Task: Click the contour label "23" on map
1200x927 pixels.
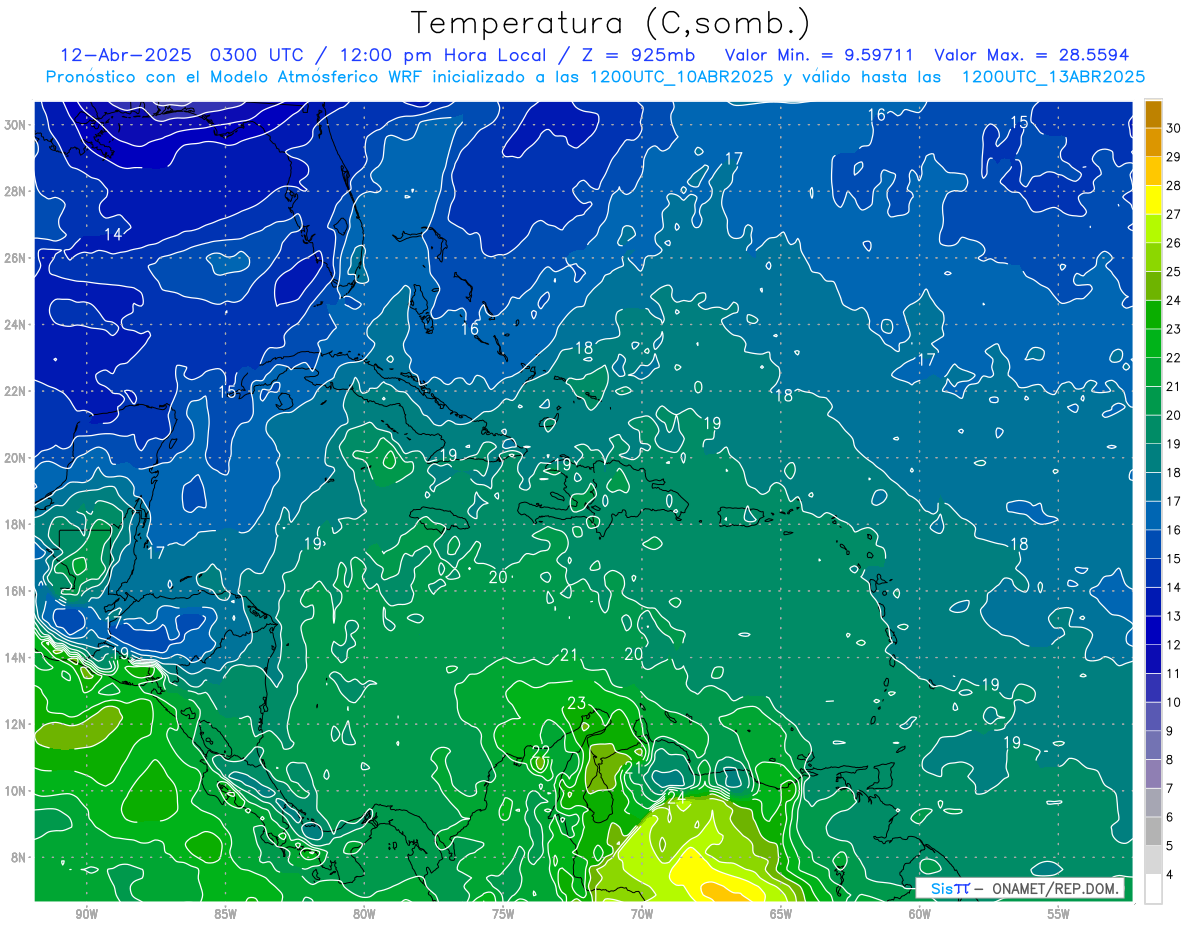Action: point(577,703)
